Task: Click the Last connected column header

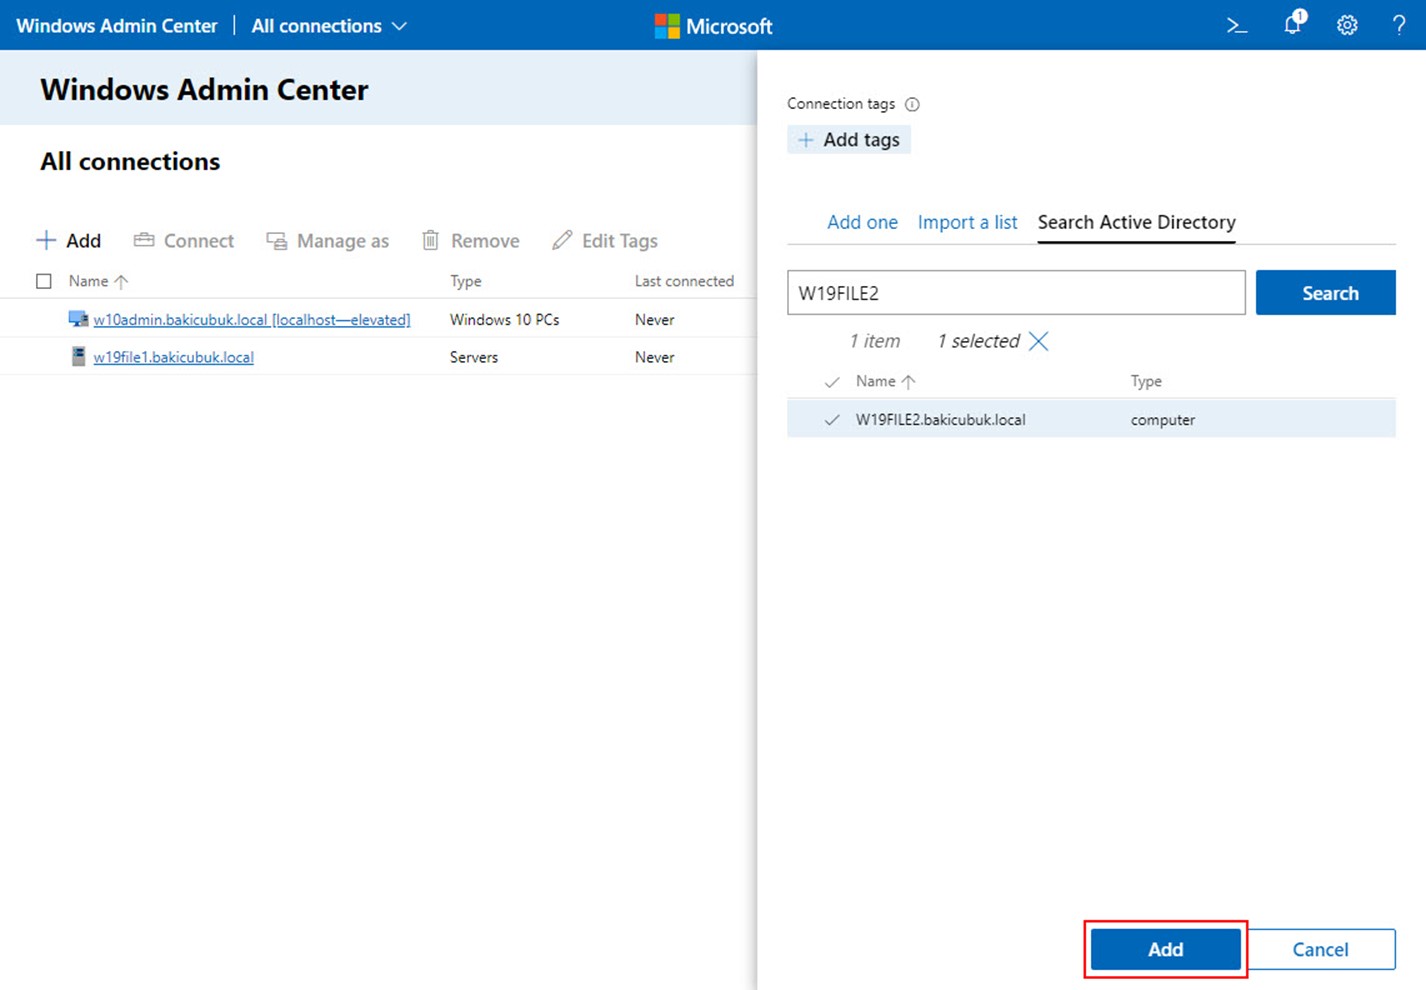Action: pyautogui.click(x=684, y=281)
